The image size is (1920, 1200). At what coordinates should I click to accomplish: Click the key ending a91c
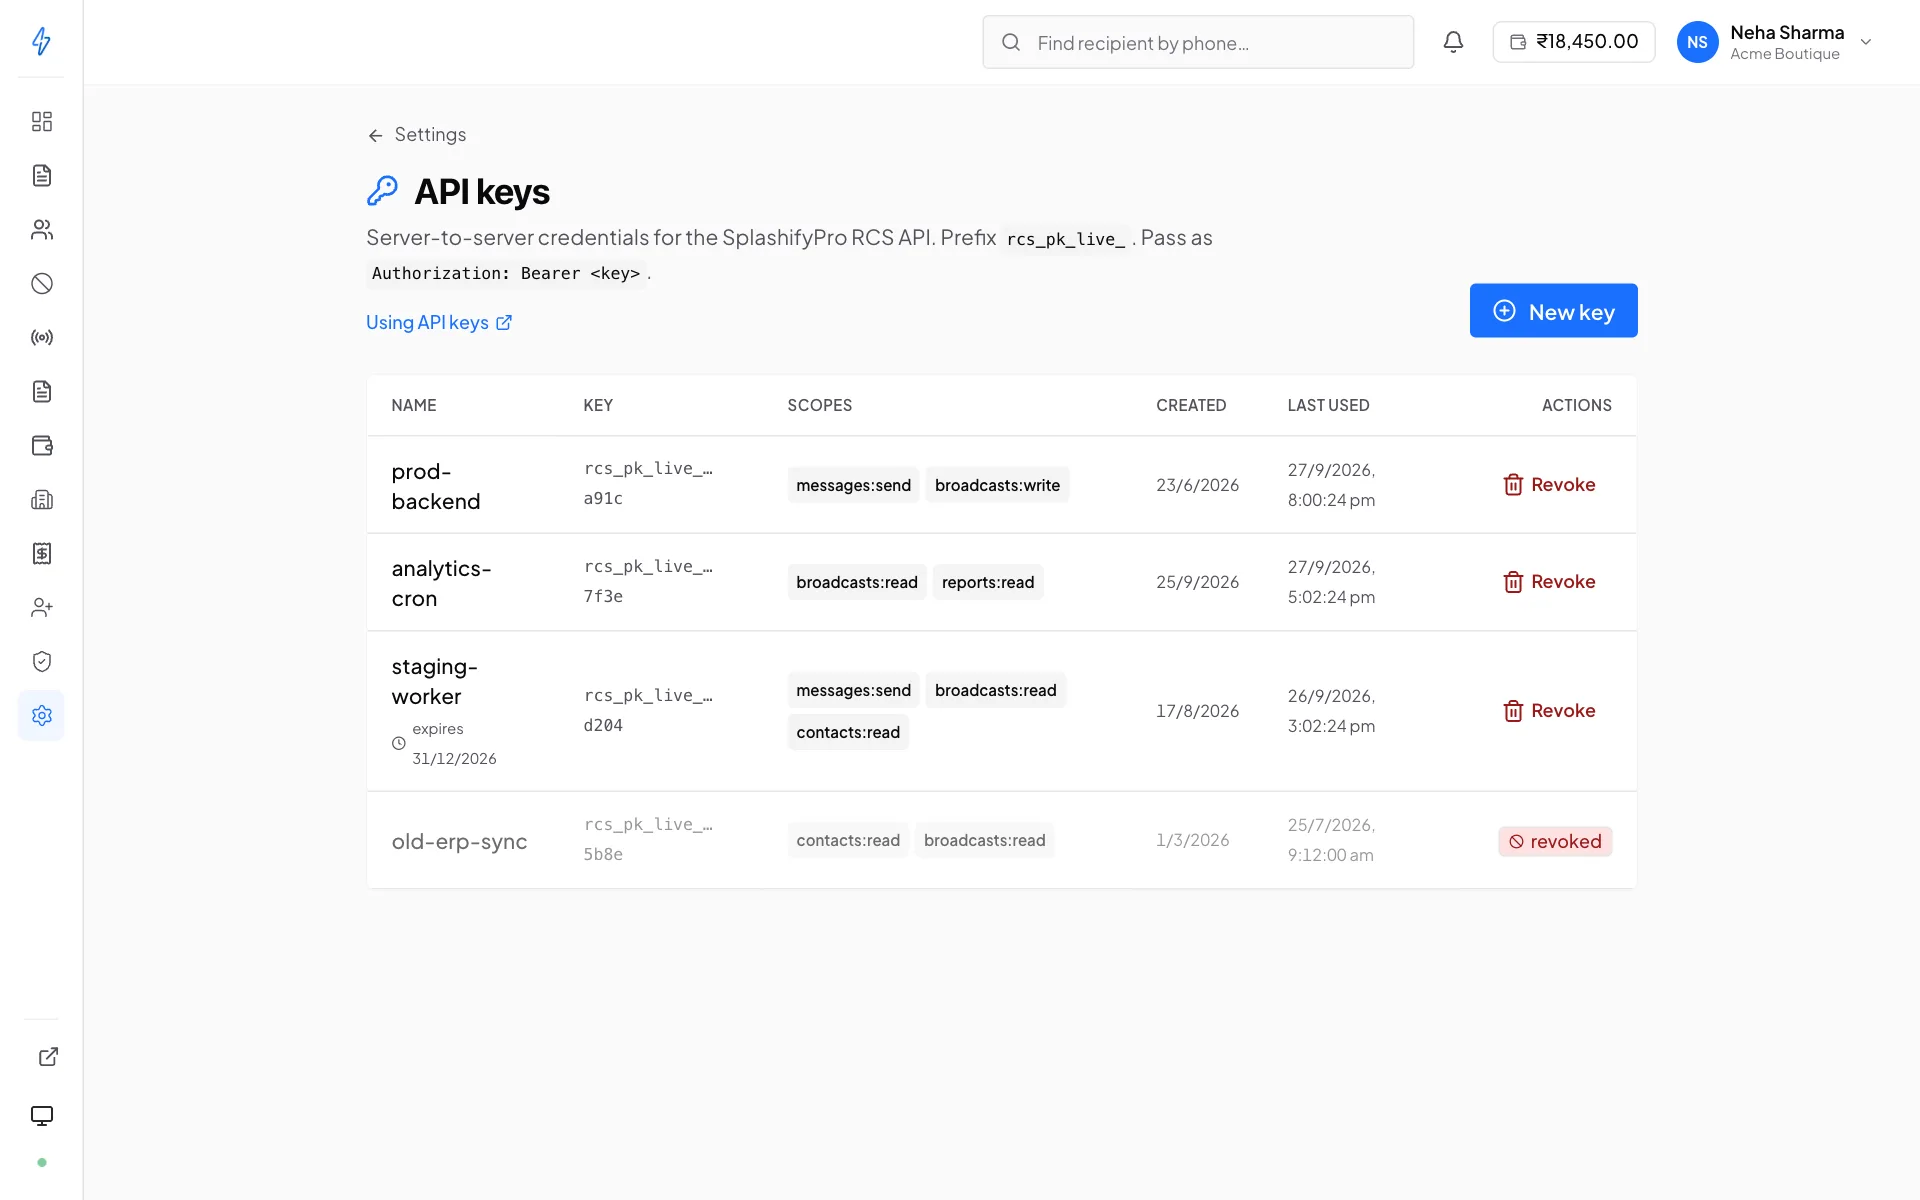[648, 483]
